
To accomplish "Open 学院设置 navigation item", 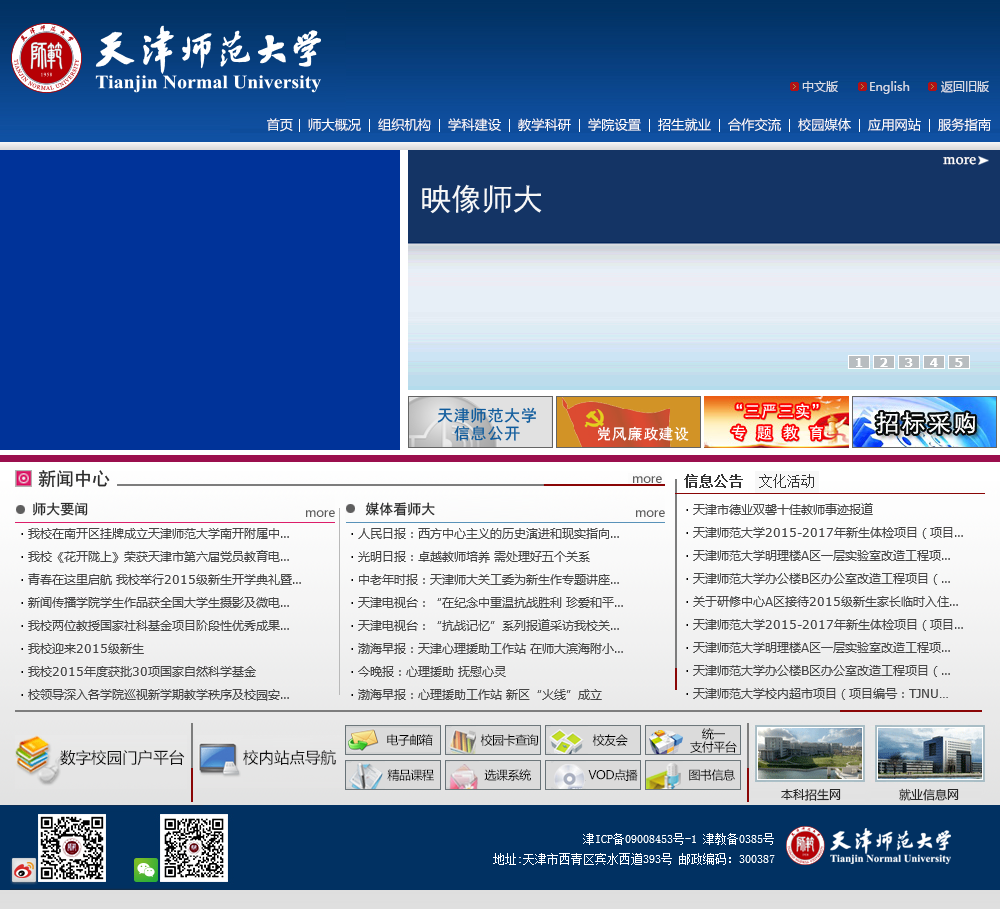I will 614,125.
